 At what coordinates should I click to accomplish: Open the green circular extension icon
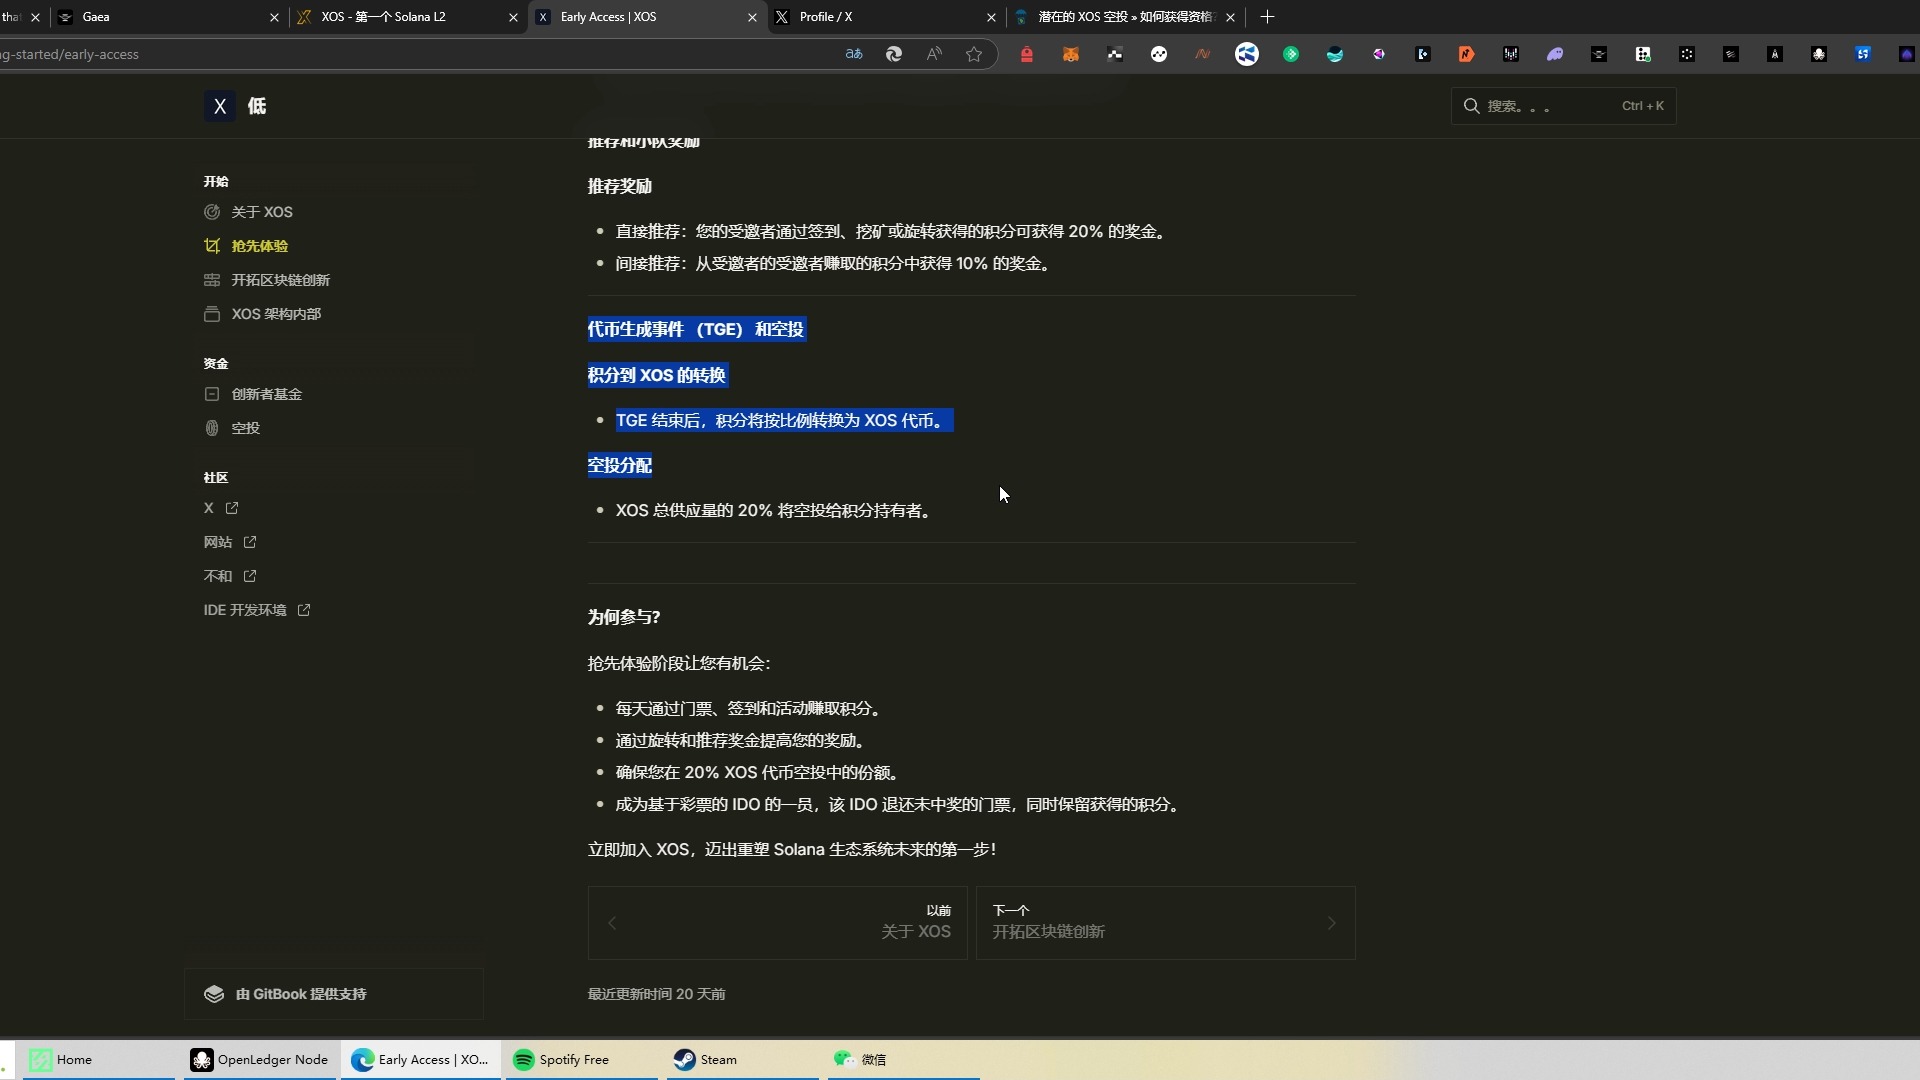click(x=1291, y=54)
